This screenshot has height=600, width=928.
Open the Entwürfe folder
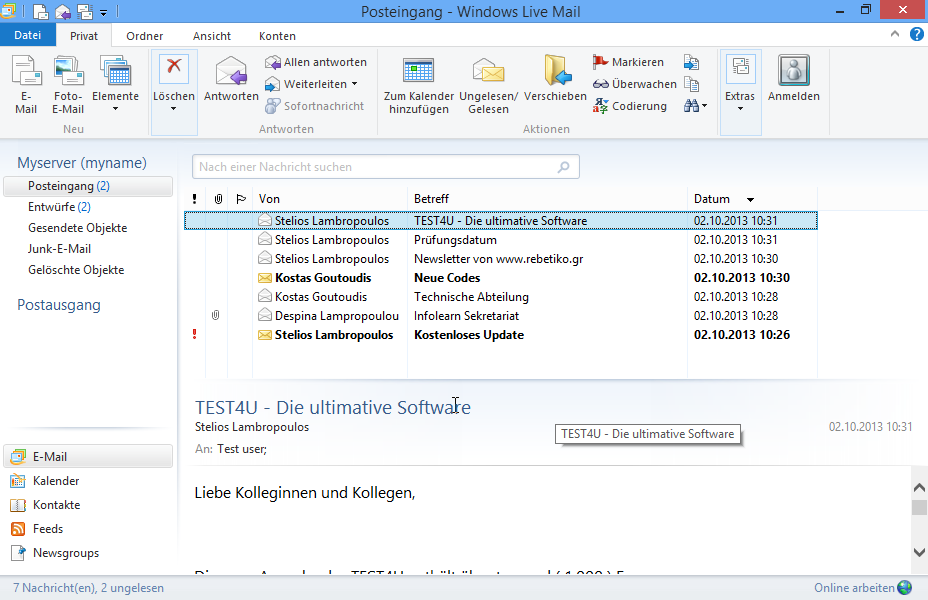pos(59,207)
